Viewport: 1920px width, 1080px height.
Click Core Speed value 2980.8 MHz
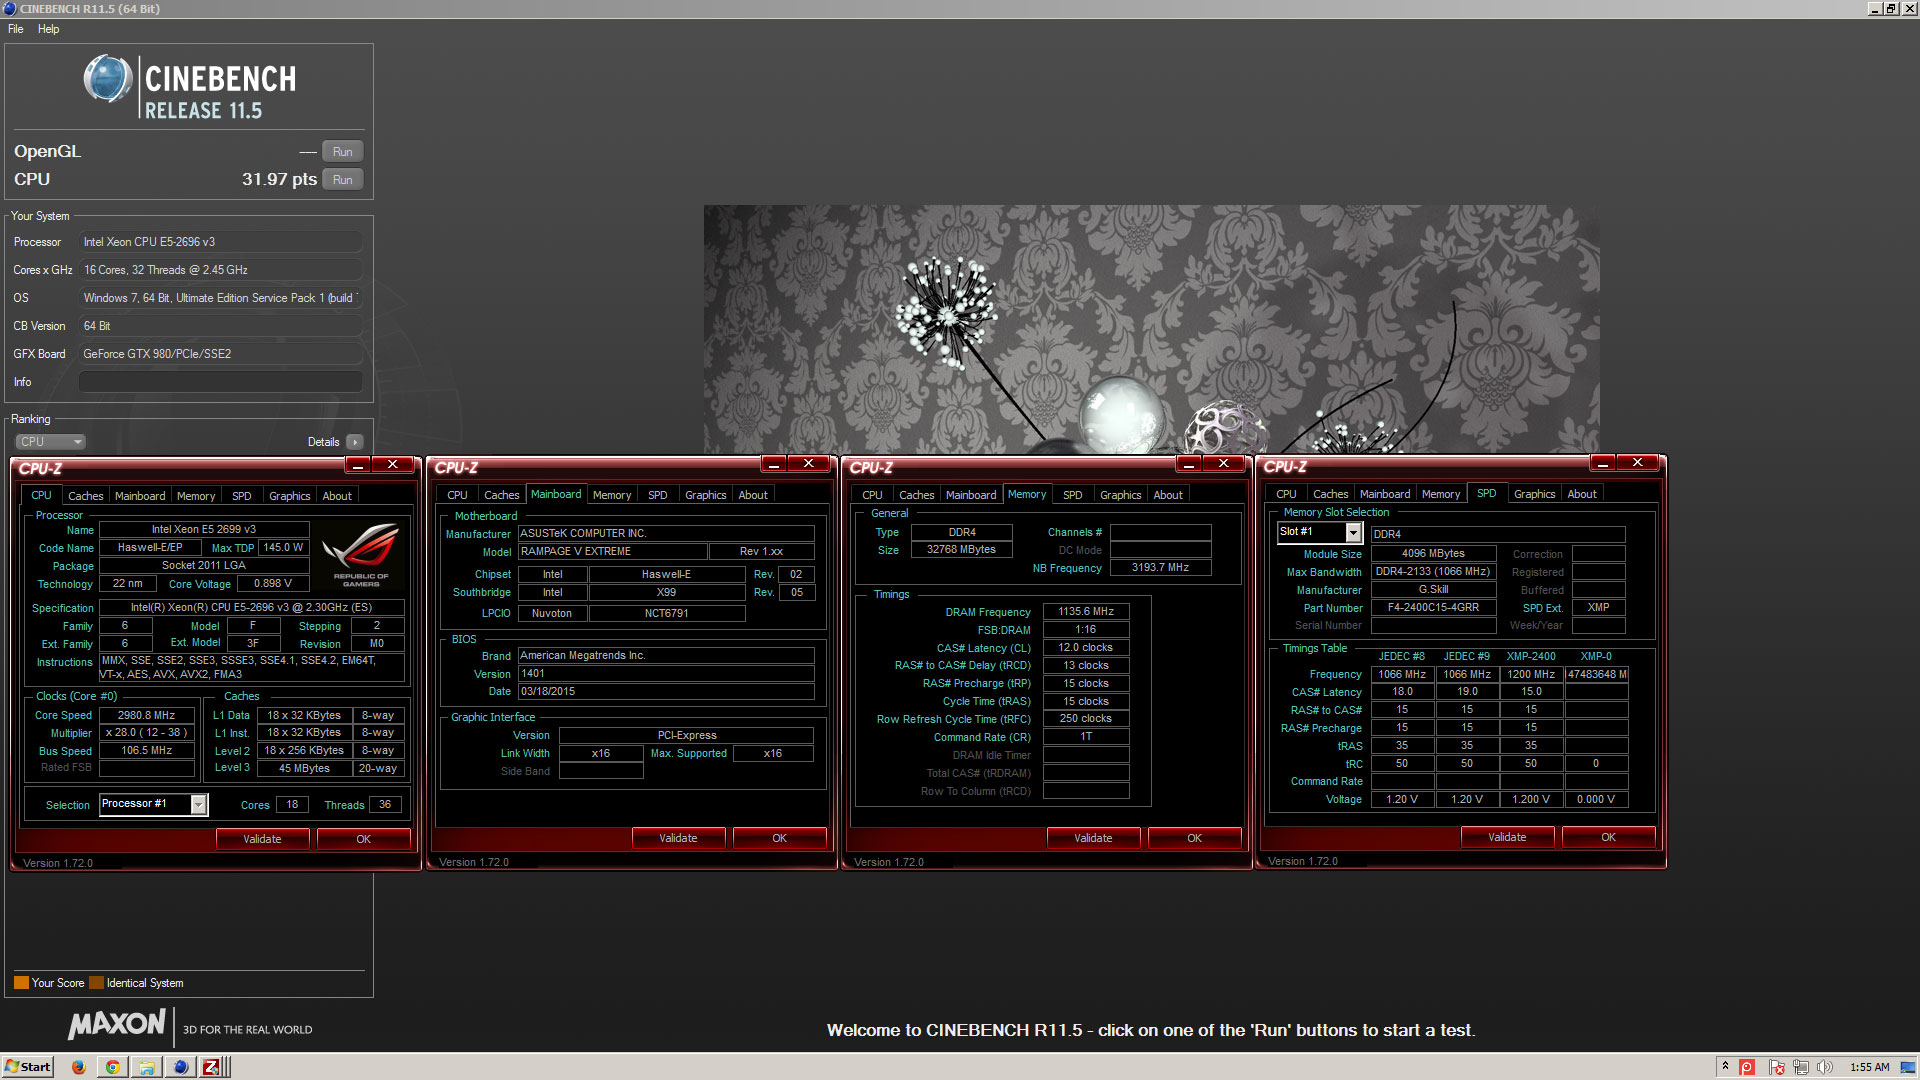pos(146,716)
